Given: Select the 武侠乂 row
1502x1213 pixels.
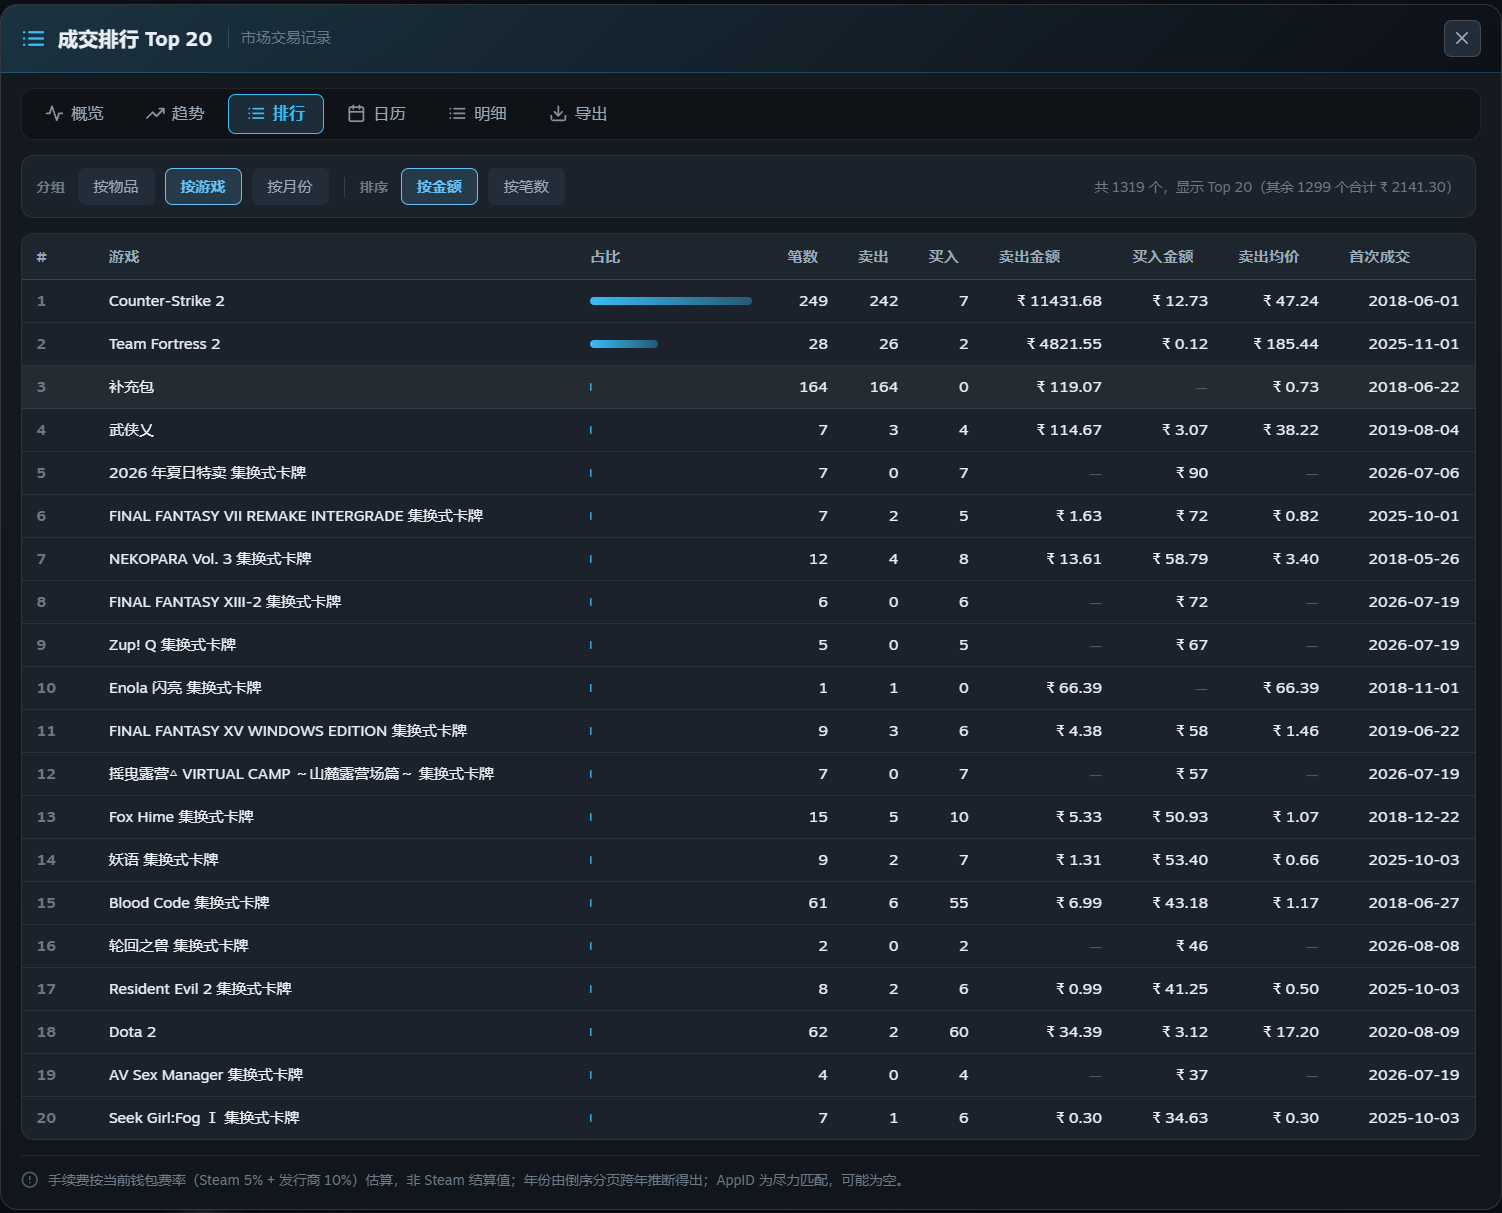Looking at the screenshot, I should point(748,430).
